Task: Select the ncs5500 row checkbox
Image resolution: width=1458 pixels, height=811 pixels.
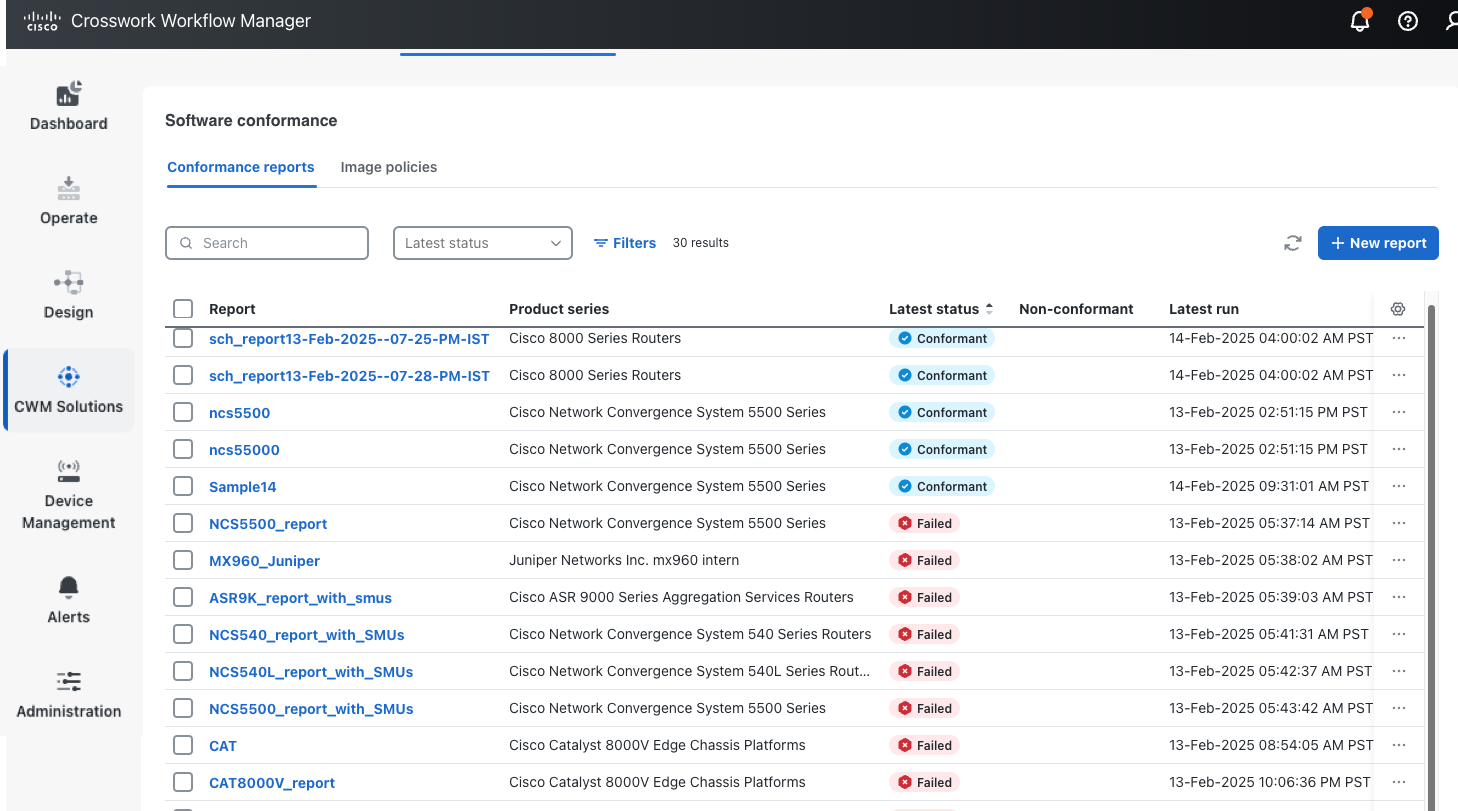Action: click(183, 412)
